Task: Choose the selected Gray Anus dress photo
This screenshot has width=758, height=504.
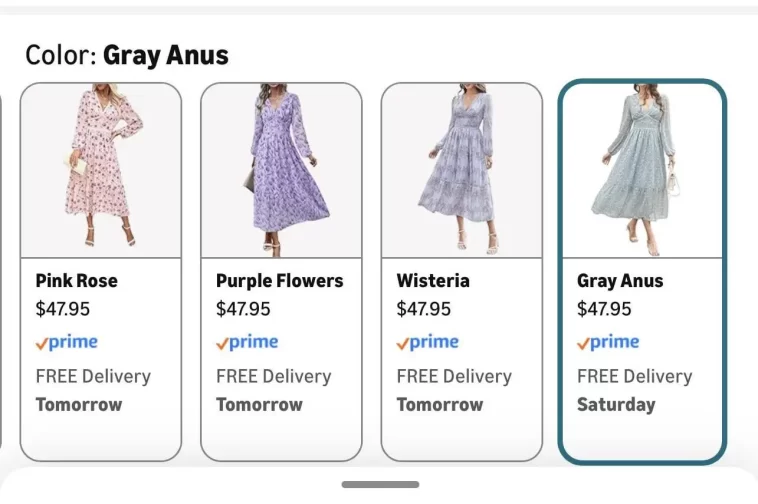Action: tap(642, 170)
